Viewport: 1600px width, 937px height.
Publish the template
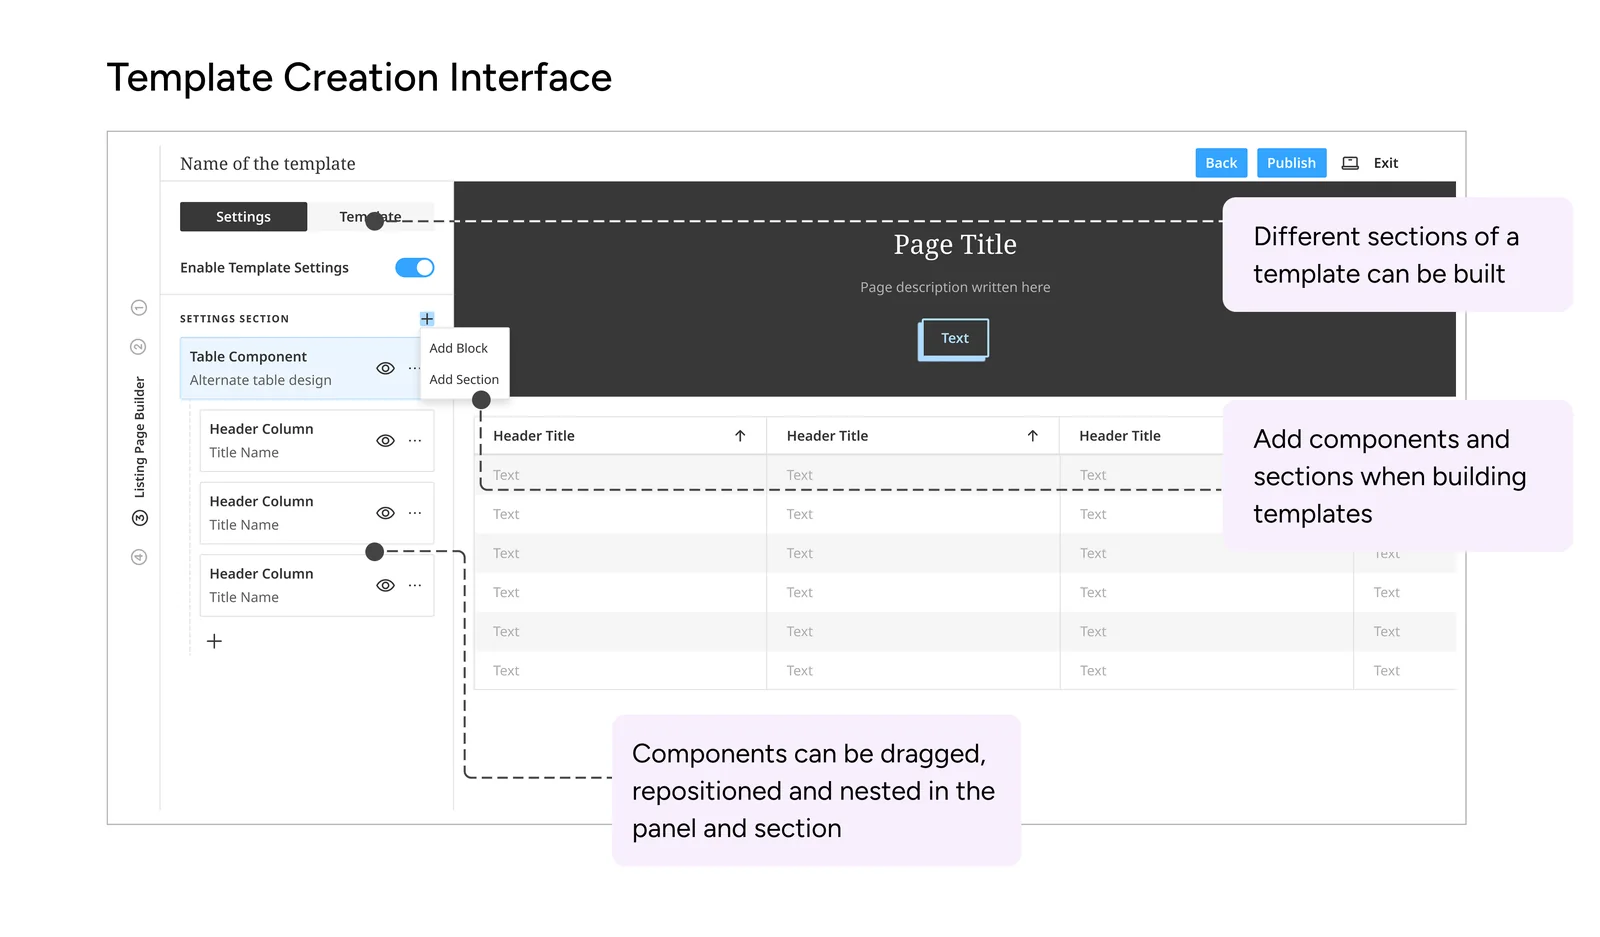(1291, 163)
